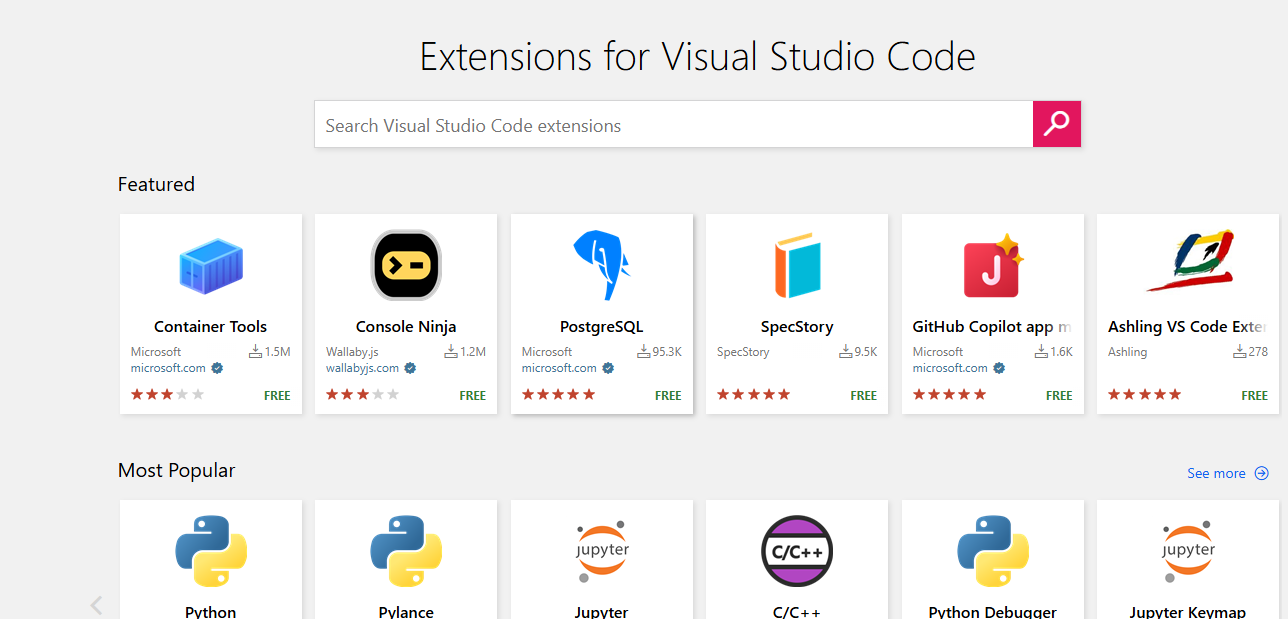Open the Jupyter Keymap extension logo
Viewport: 1288px width, 619px height.
click(1188, 551)
